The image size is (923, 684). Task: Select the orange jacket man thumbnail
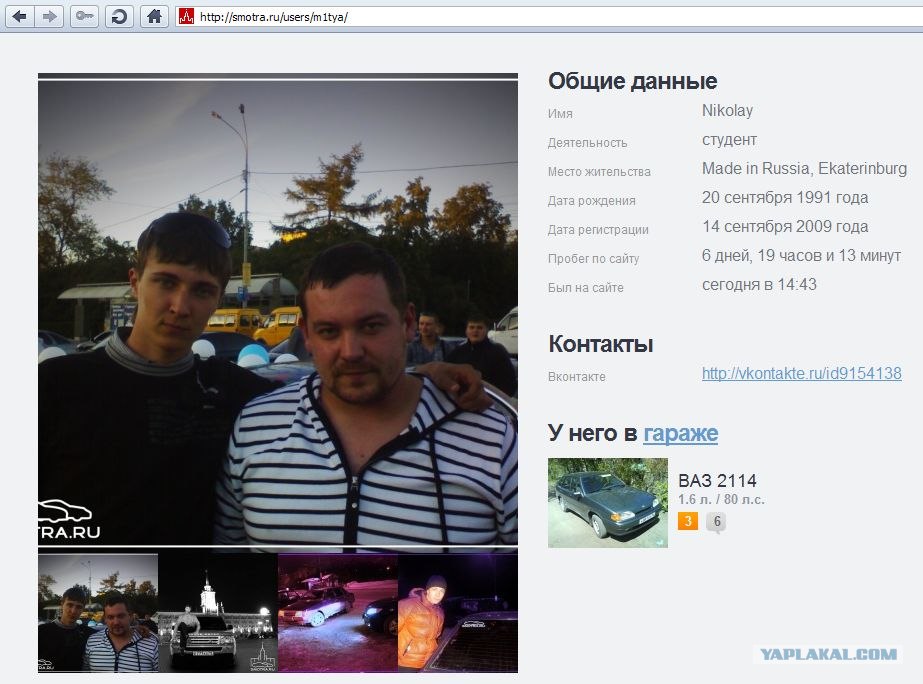pyautogui.click(x=458, y=612)
